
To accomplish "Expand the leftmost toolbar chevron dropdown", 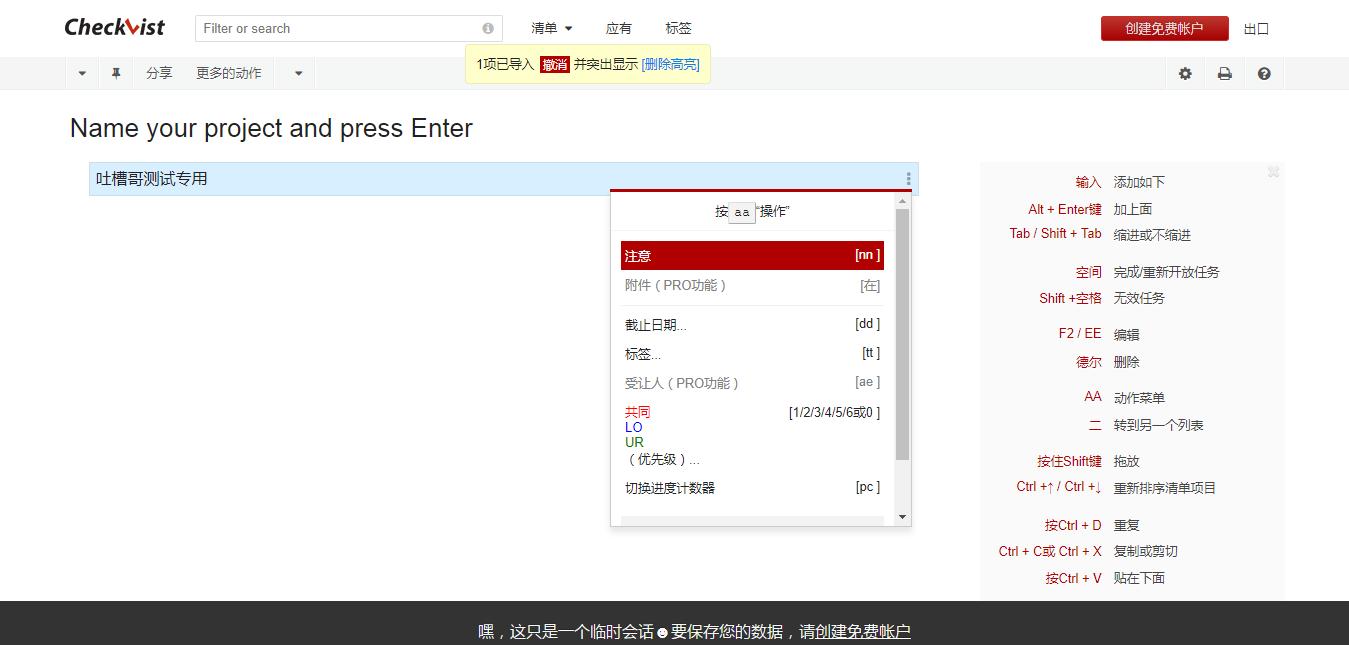I will coord(81,73).
